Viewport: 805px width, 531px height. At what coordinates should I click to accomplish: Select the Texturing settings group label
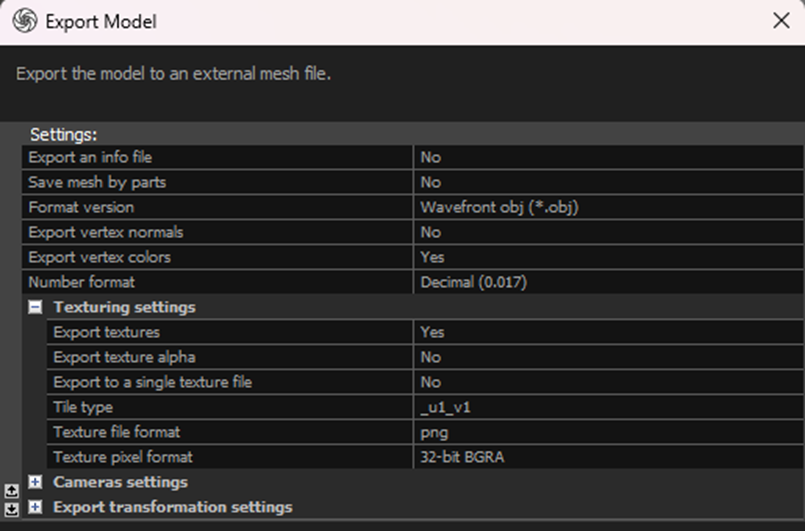pyautogui.click(x=124, y=308)
